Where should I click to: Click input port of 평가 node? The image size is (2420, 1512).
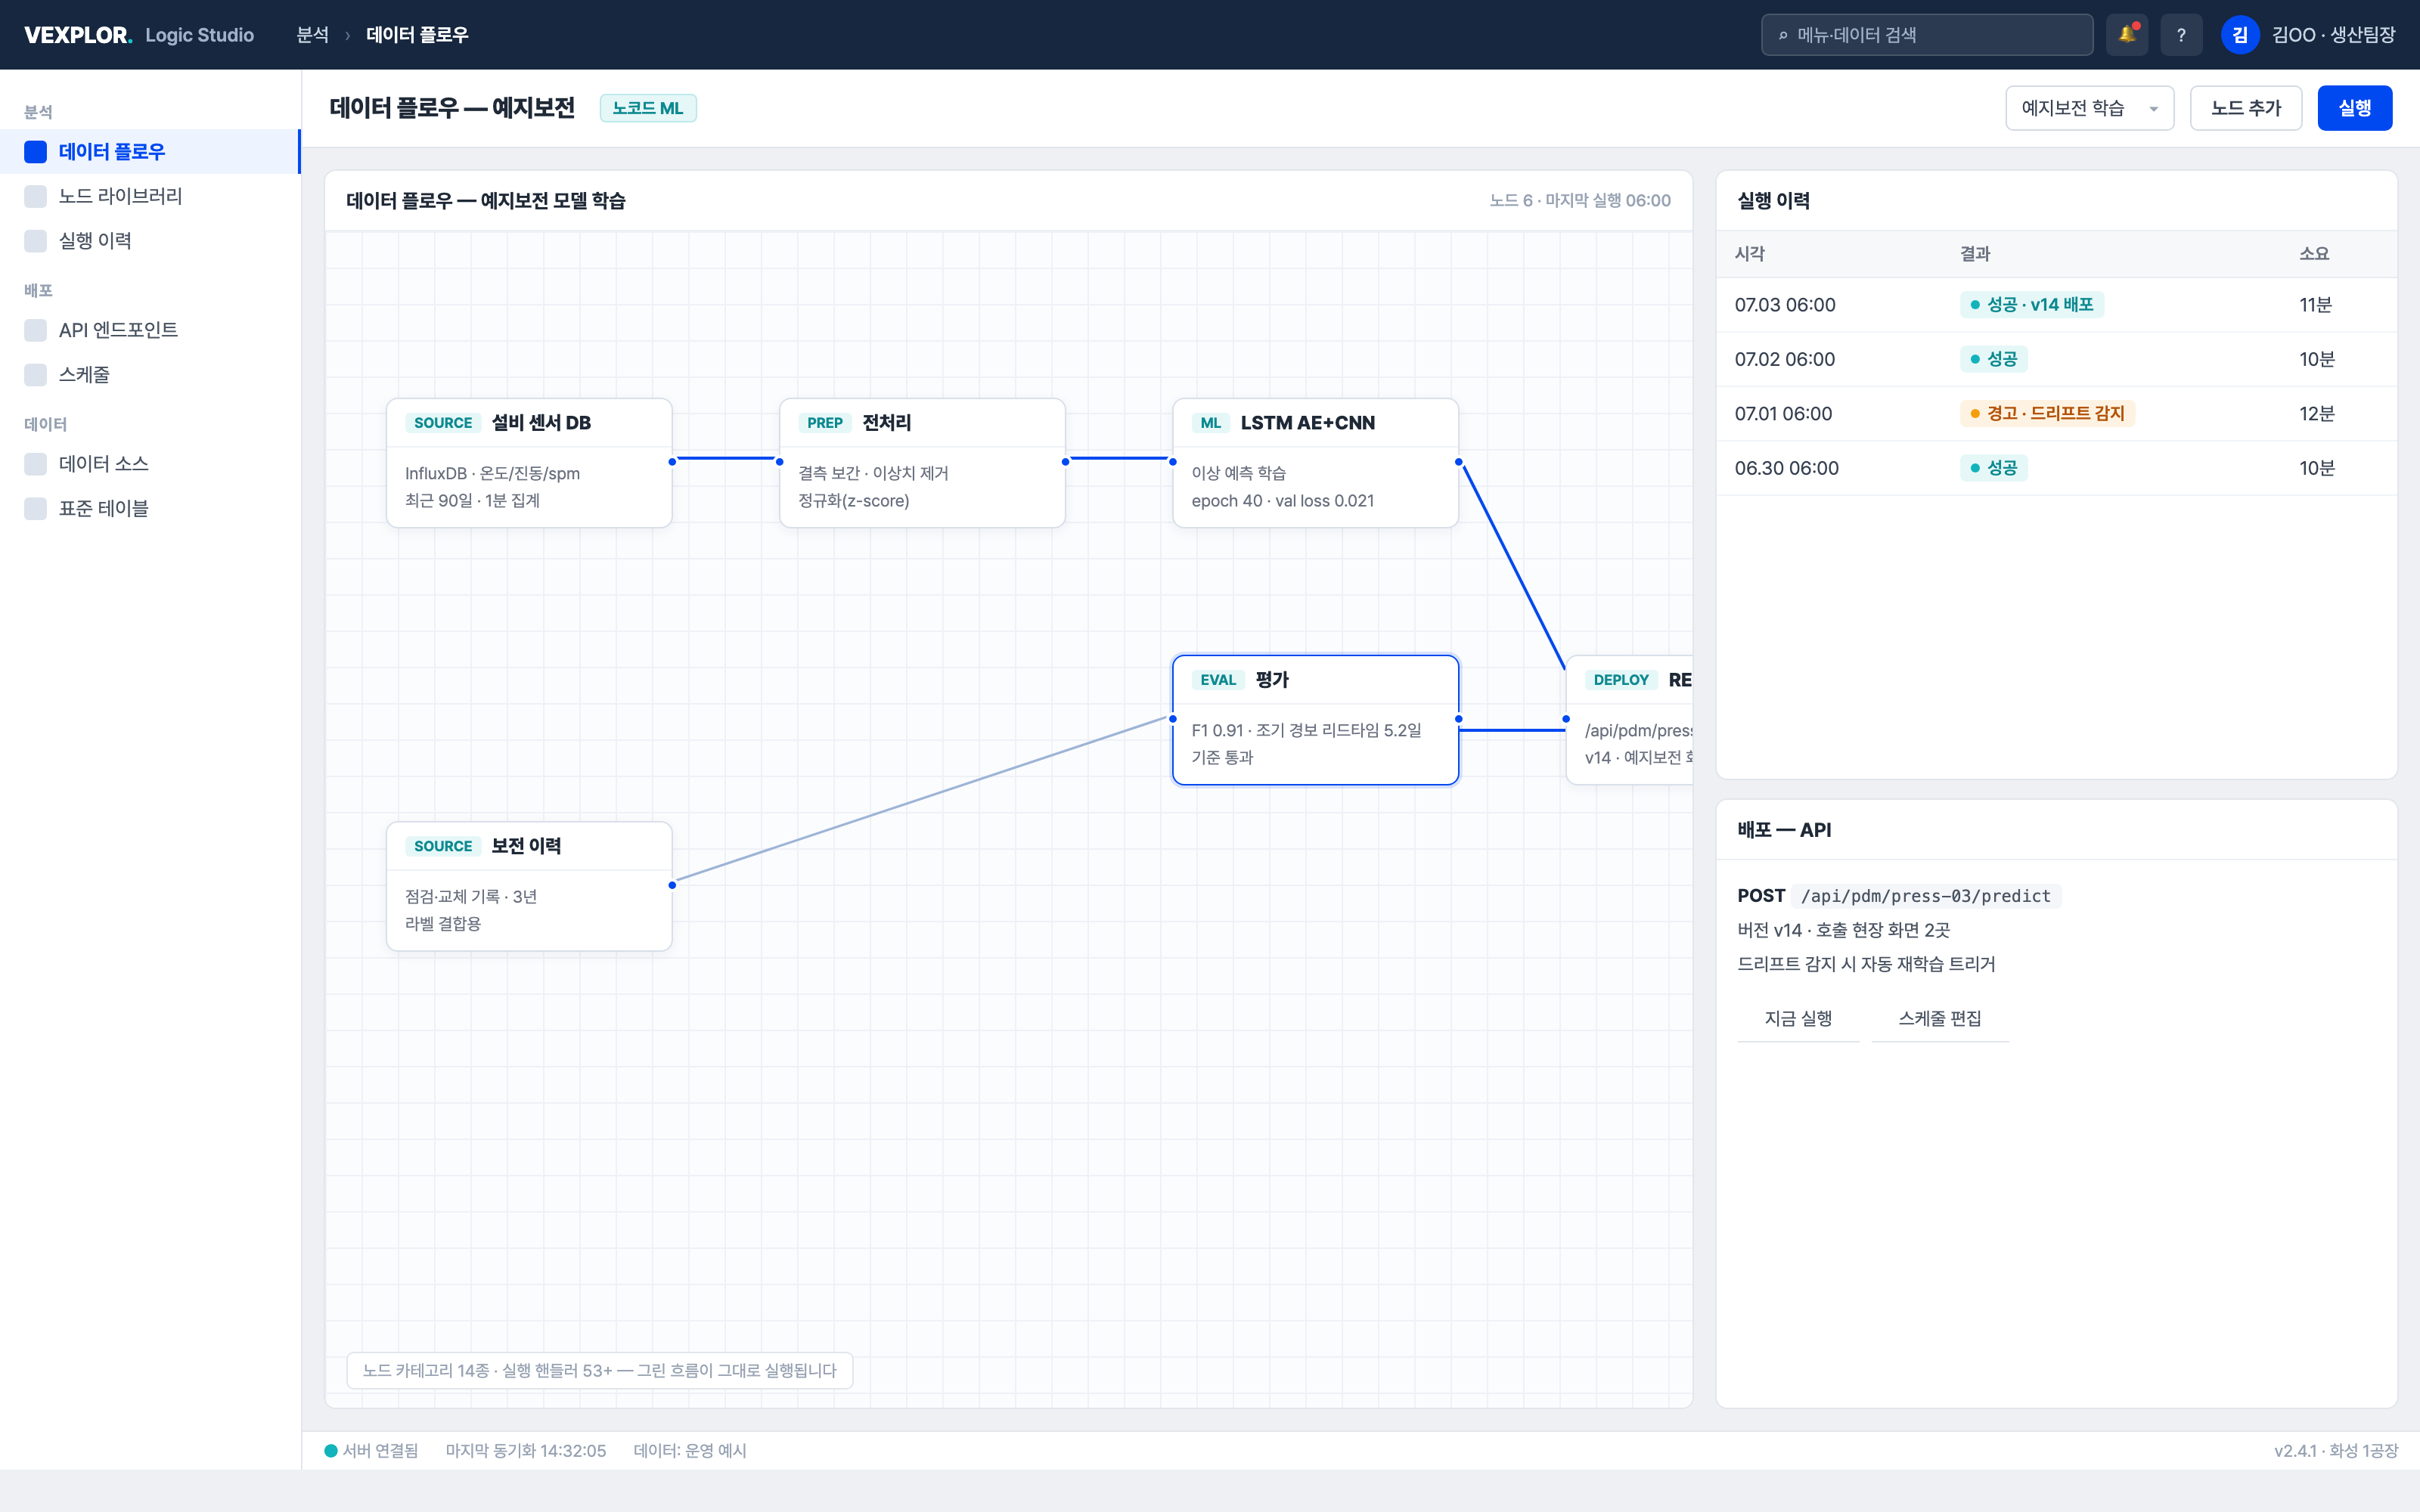(x=1173, y=719)
